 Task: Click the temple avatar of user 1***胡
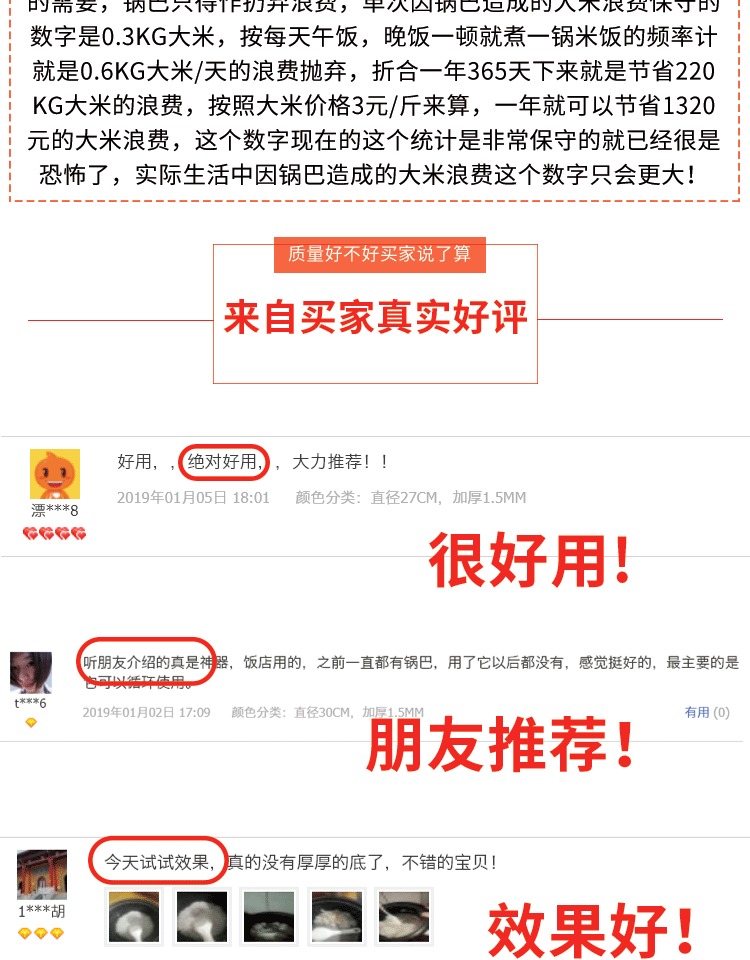point(42,875)
